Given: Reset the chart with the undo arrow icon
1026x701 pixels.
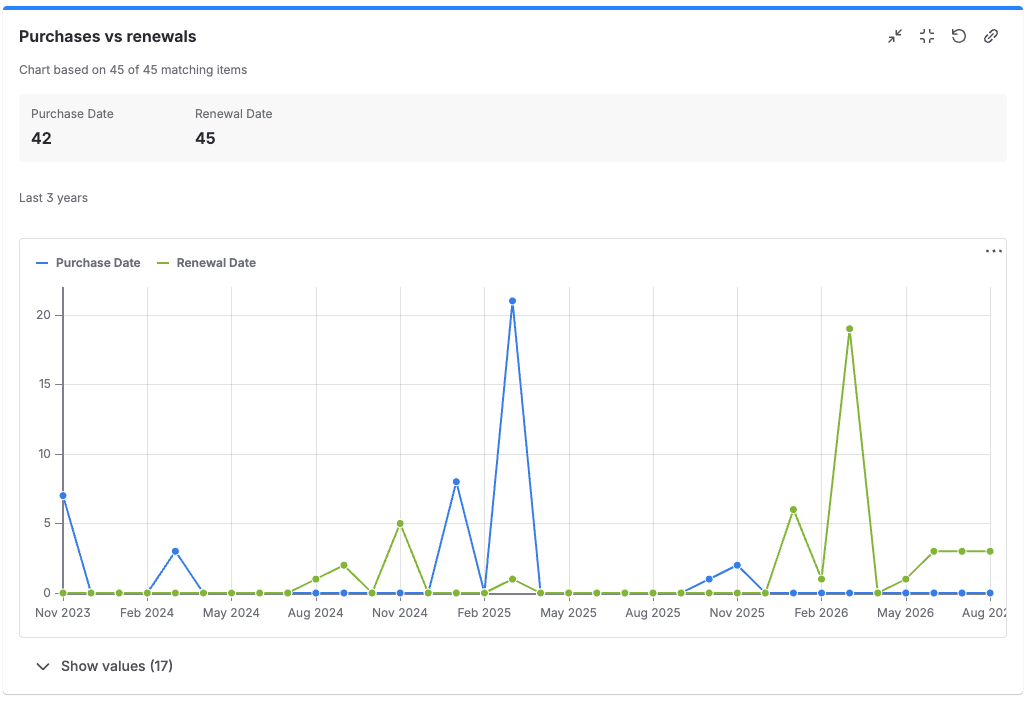Looking at the screenshot, I should [x=959, y=37].
